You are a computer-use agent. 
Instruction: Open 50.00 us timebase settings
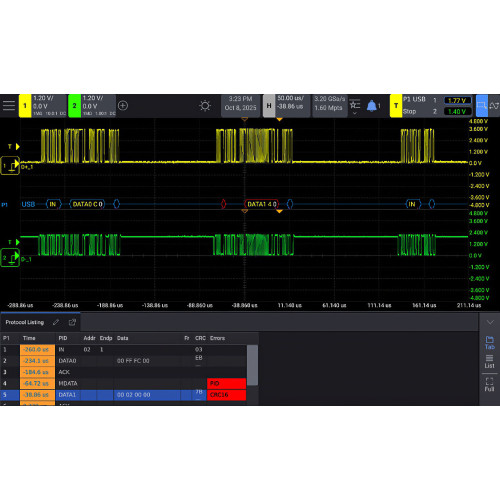coord(293,106)
